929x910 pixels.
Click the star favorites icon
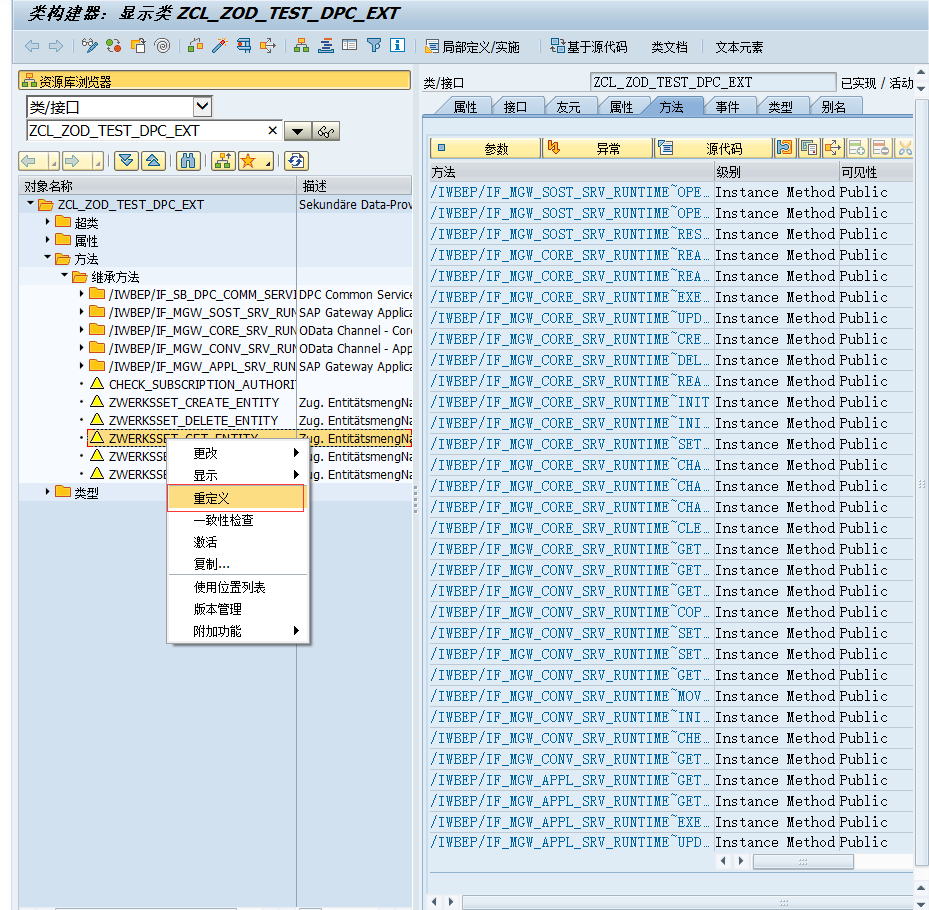249,161
